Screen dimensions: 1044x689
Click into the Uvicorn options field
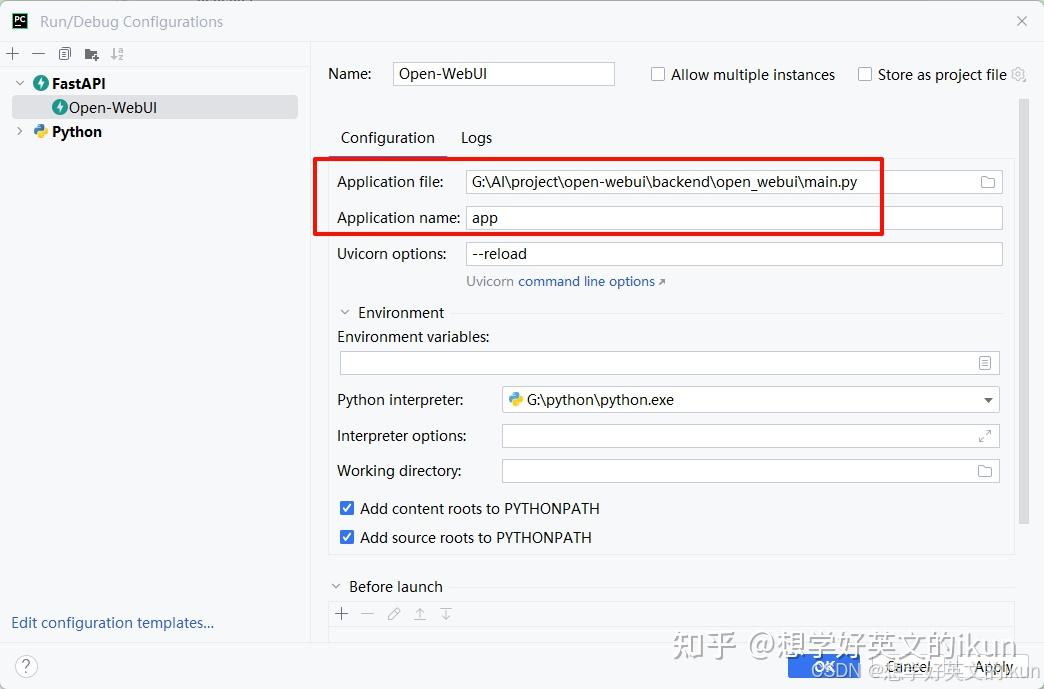coord(734,254)
